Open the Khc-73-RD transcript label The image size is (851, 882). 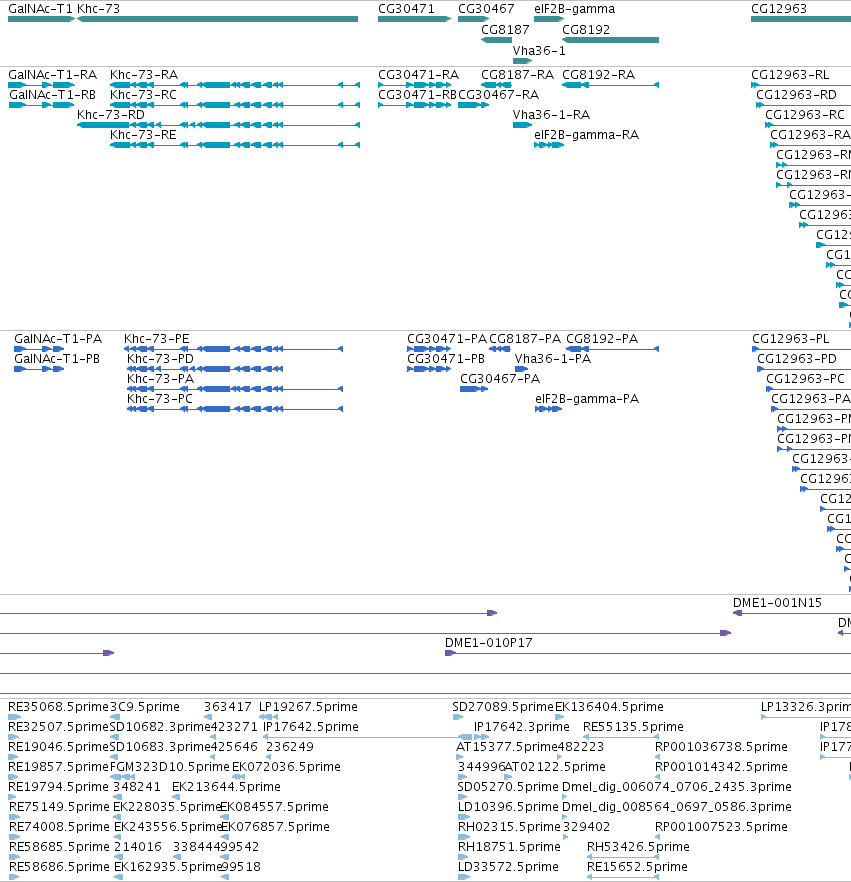[111, 115]
